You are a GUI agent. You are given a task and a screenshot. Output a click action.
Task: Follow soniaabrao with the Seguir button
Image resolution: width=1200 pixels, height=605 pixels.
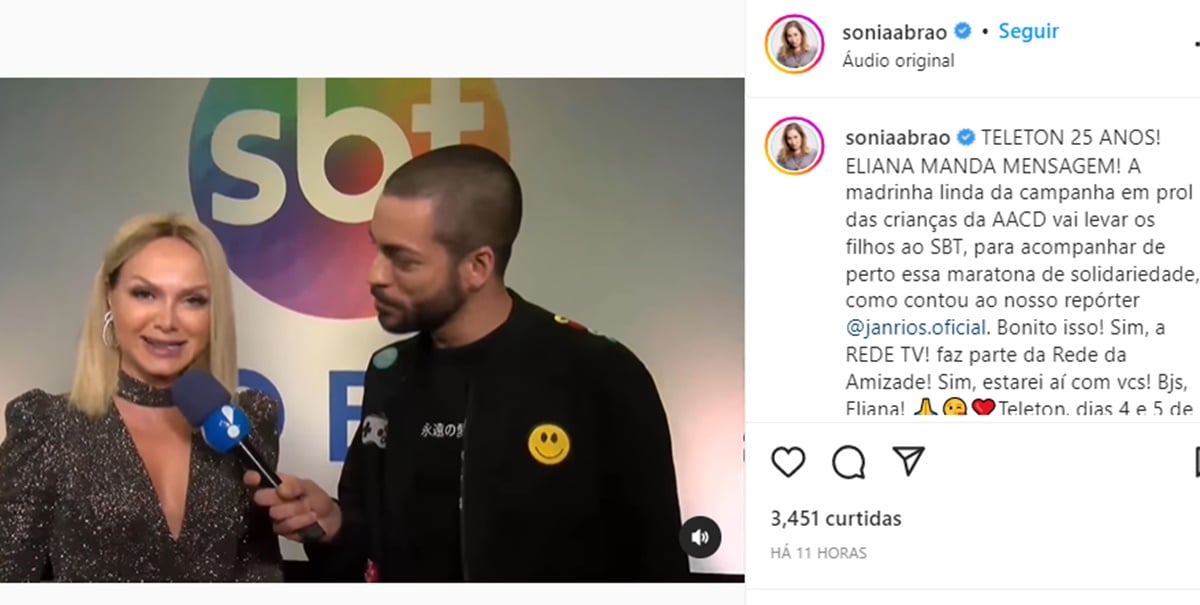tap(1028, 31)
